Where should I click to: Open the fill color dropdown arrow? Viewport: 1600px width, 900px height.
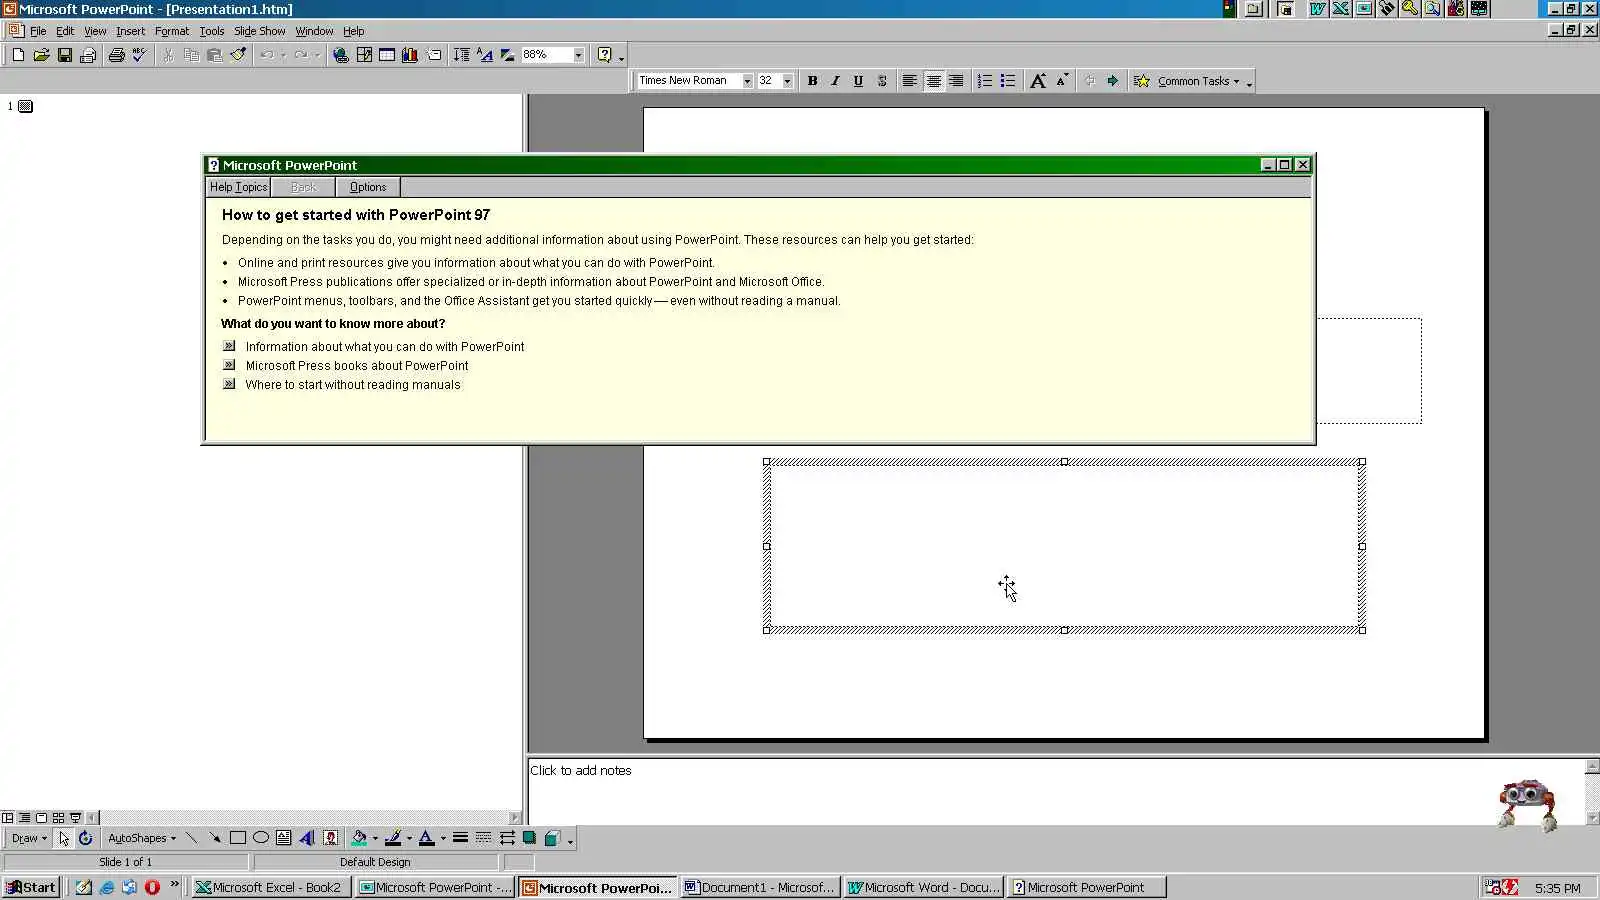point(375,838)
